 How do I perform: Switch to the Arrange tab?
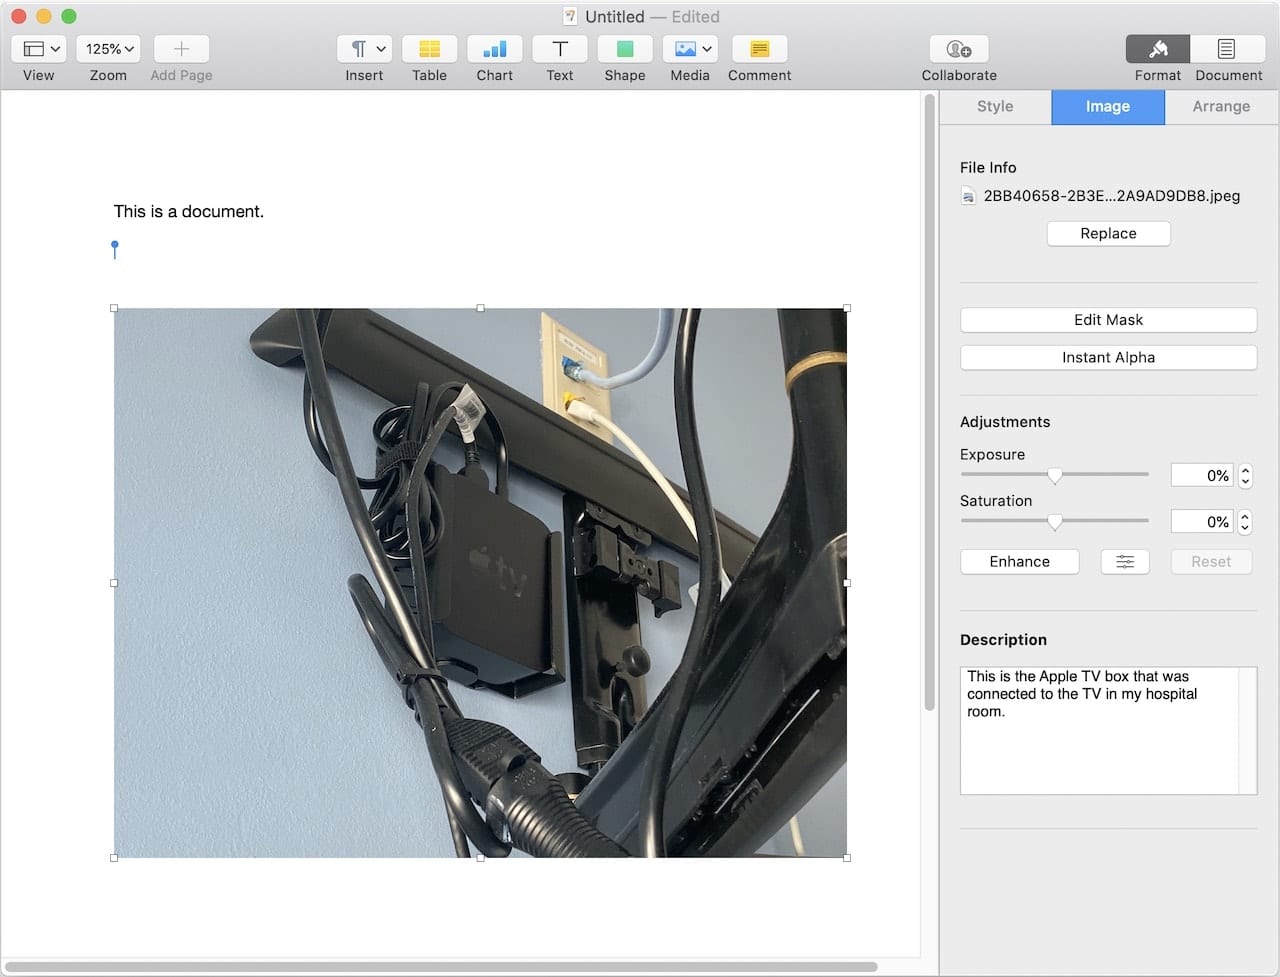click(x=1221, y=107)
